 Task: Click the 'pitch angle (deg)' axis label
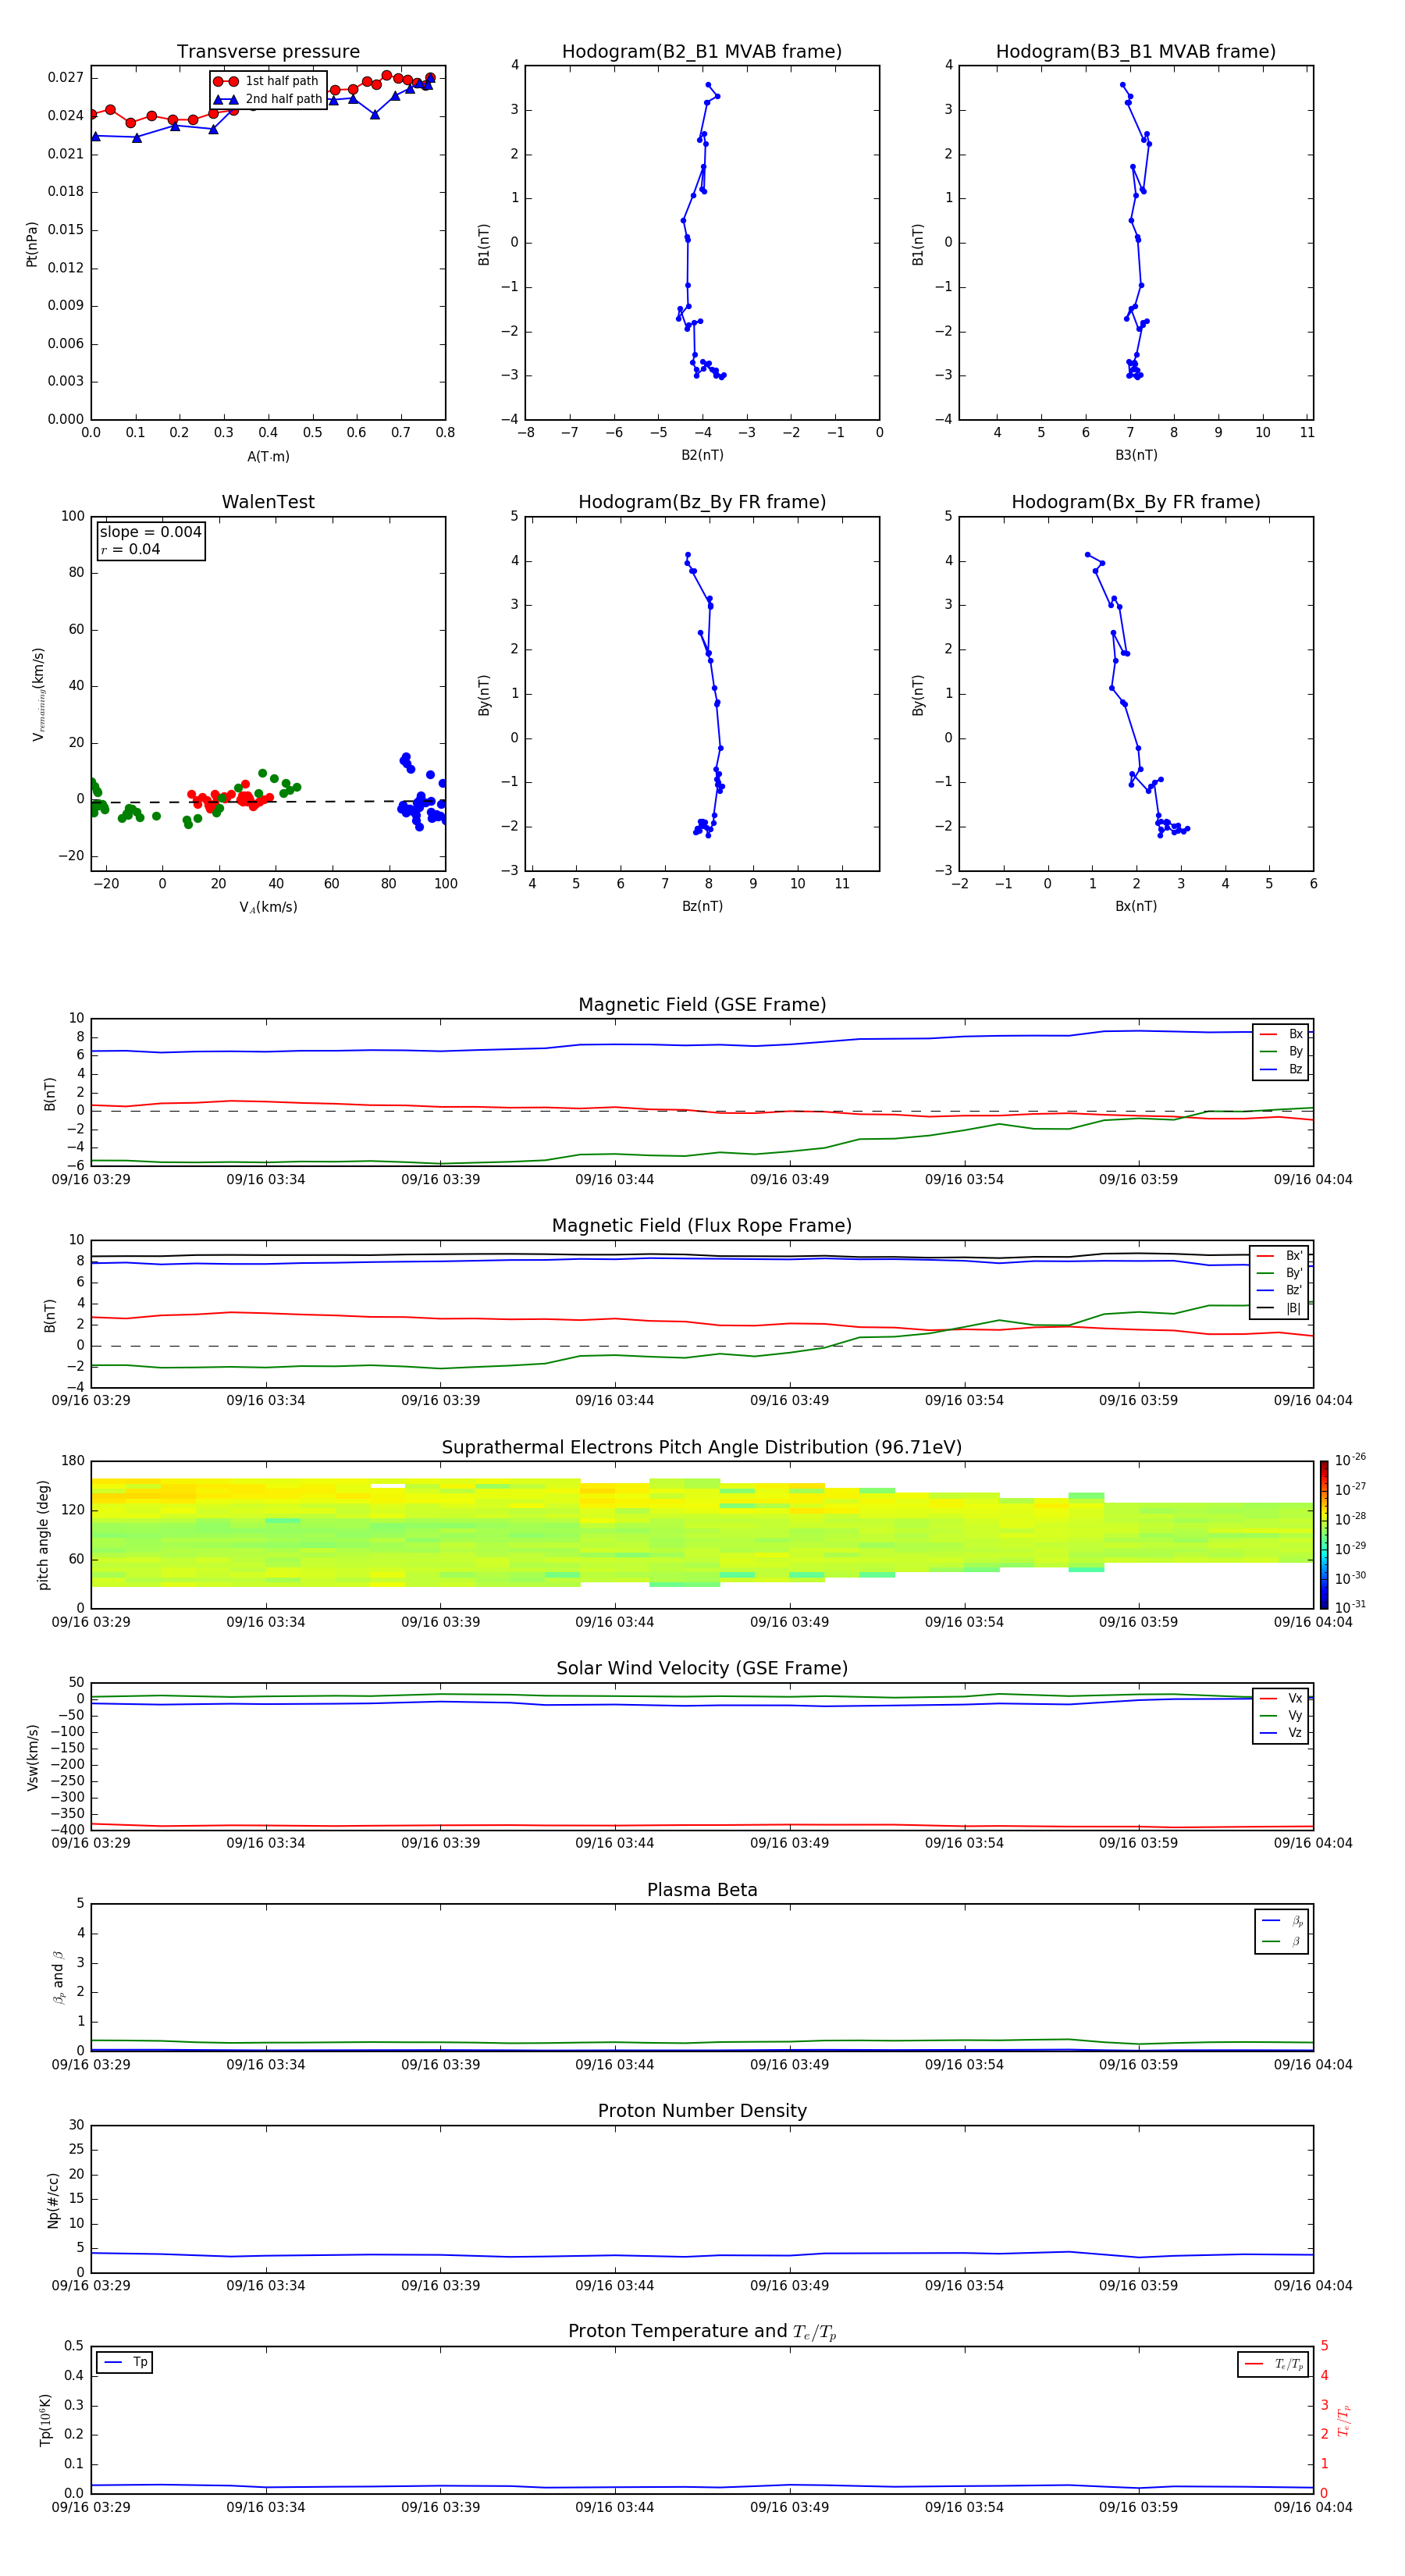pyautogui.click(x=43, y=1535)
